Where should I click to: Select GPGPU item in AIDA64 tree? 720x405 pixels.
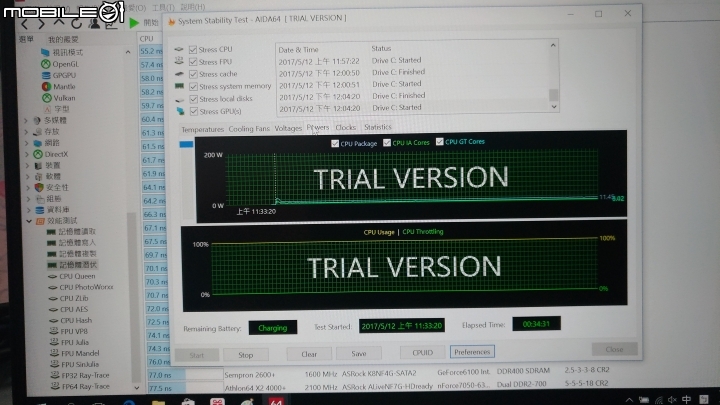[x=64, y=75]
